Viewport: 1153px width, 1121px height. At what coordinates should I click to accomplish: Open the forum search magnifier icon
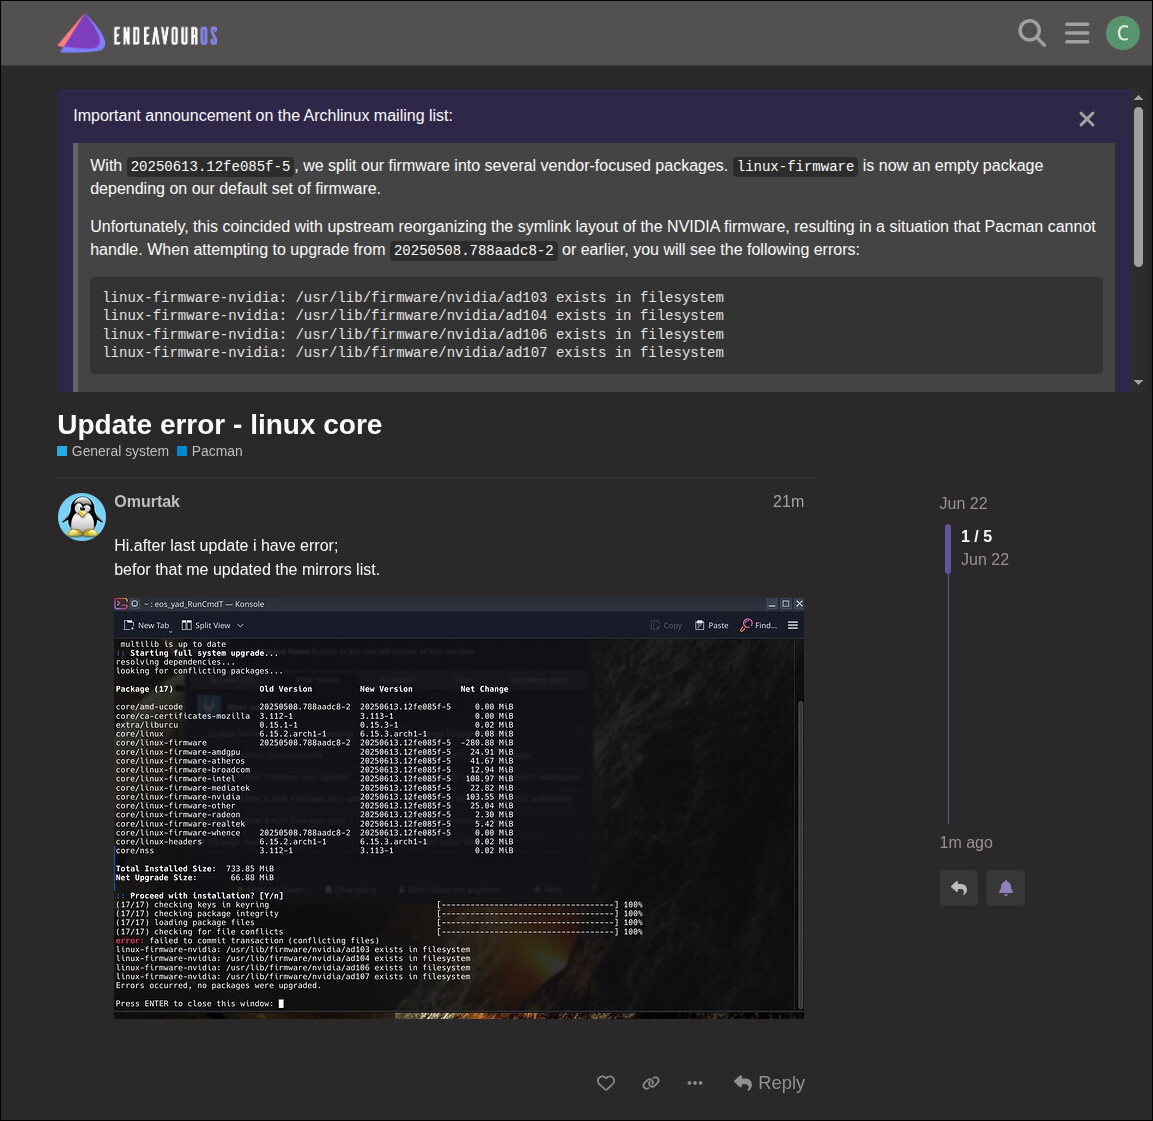[x=1031, y=33]
